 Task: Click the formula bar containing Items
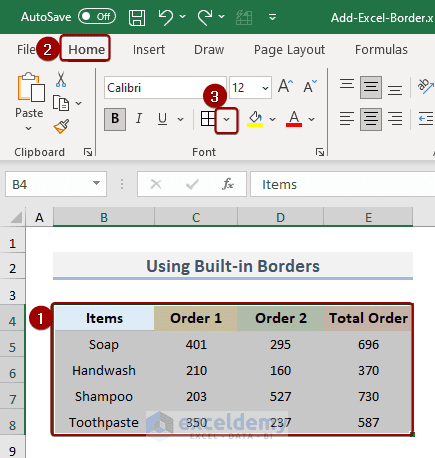coord(343,184)
